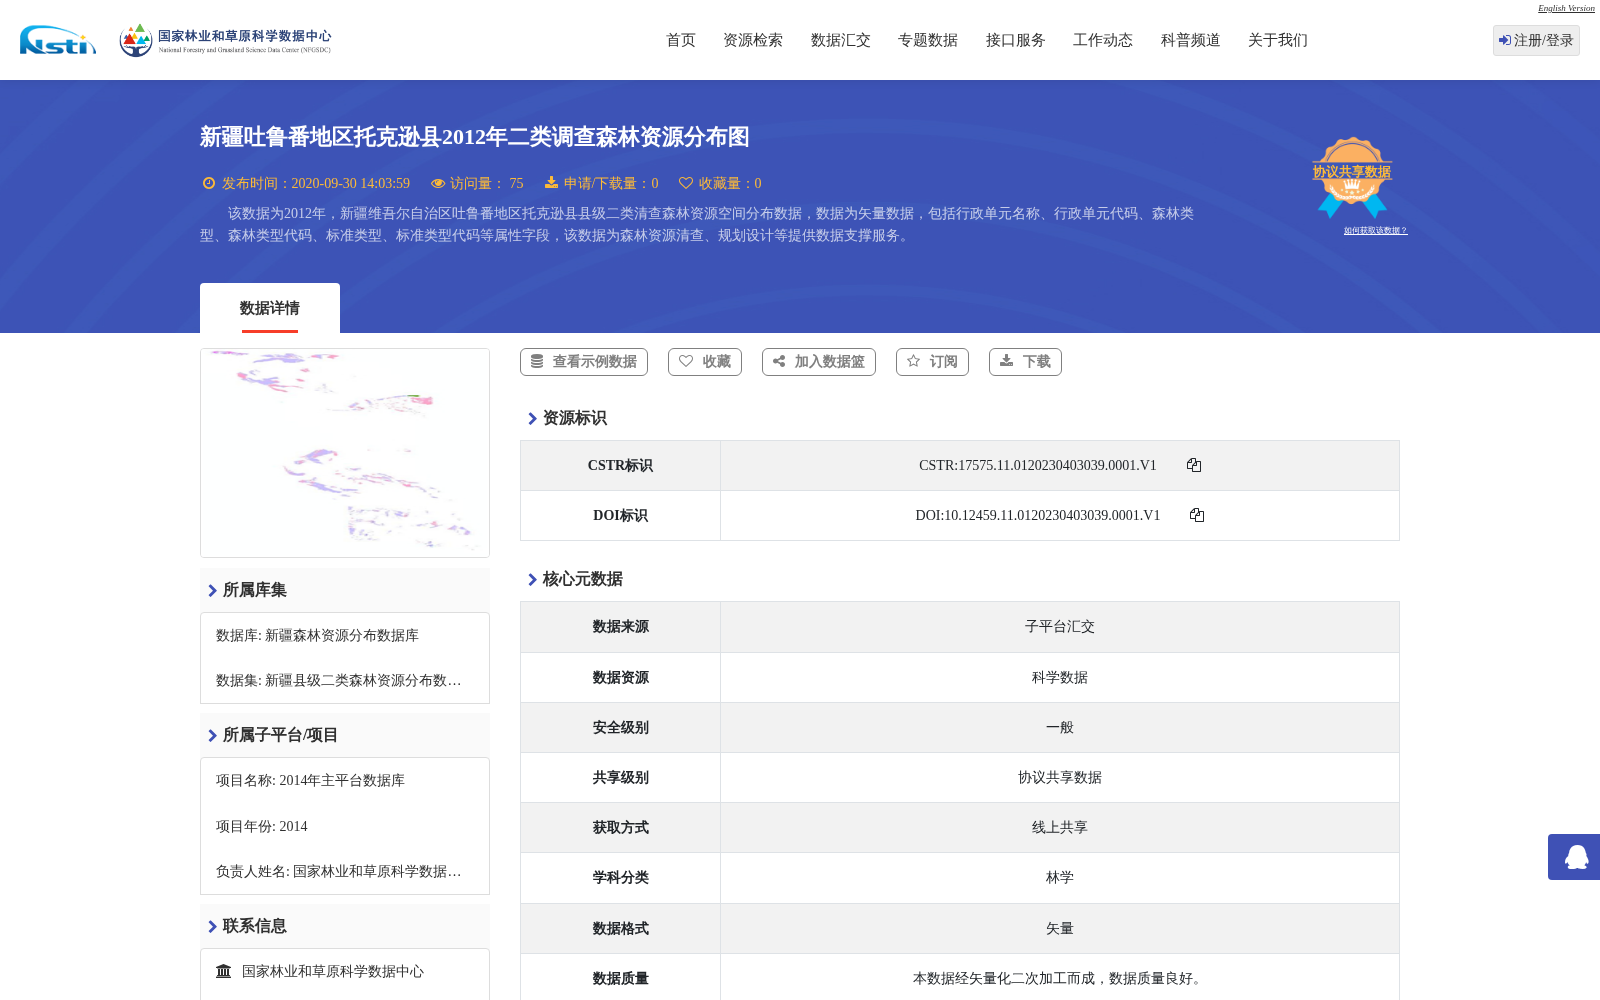Copy the DOI identifier
Image resolution: width=1600 pixels, height=1000 pixels.
coord(1197,515)
